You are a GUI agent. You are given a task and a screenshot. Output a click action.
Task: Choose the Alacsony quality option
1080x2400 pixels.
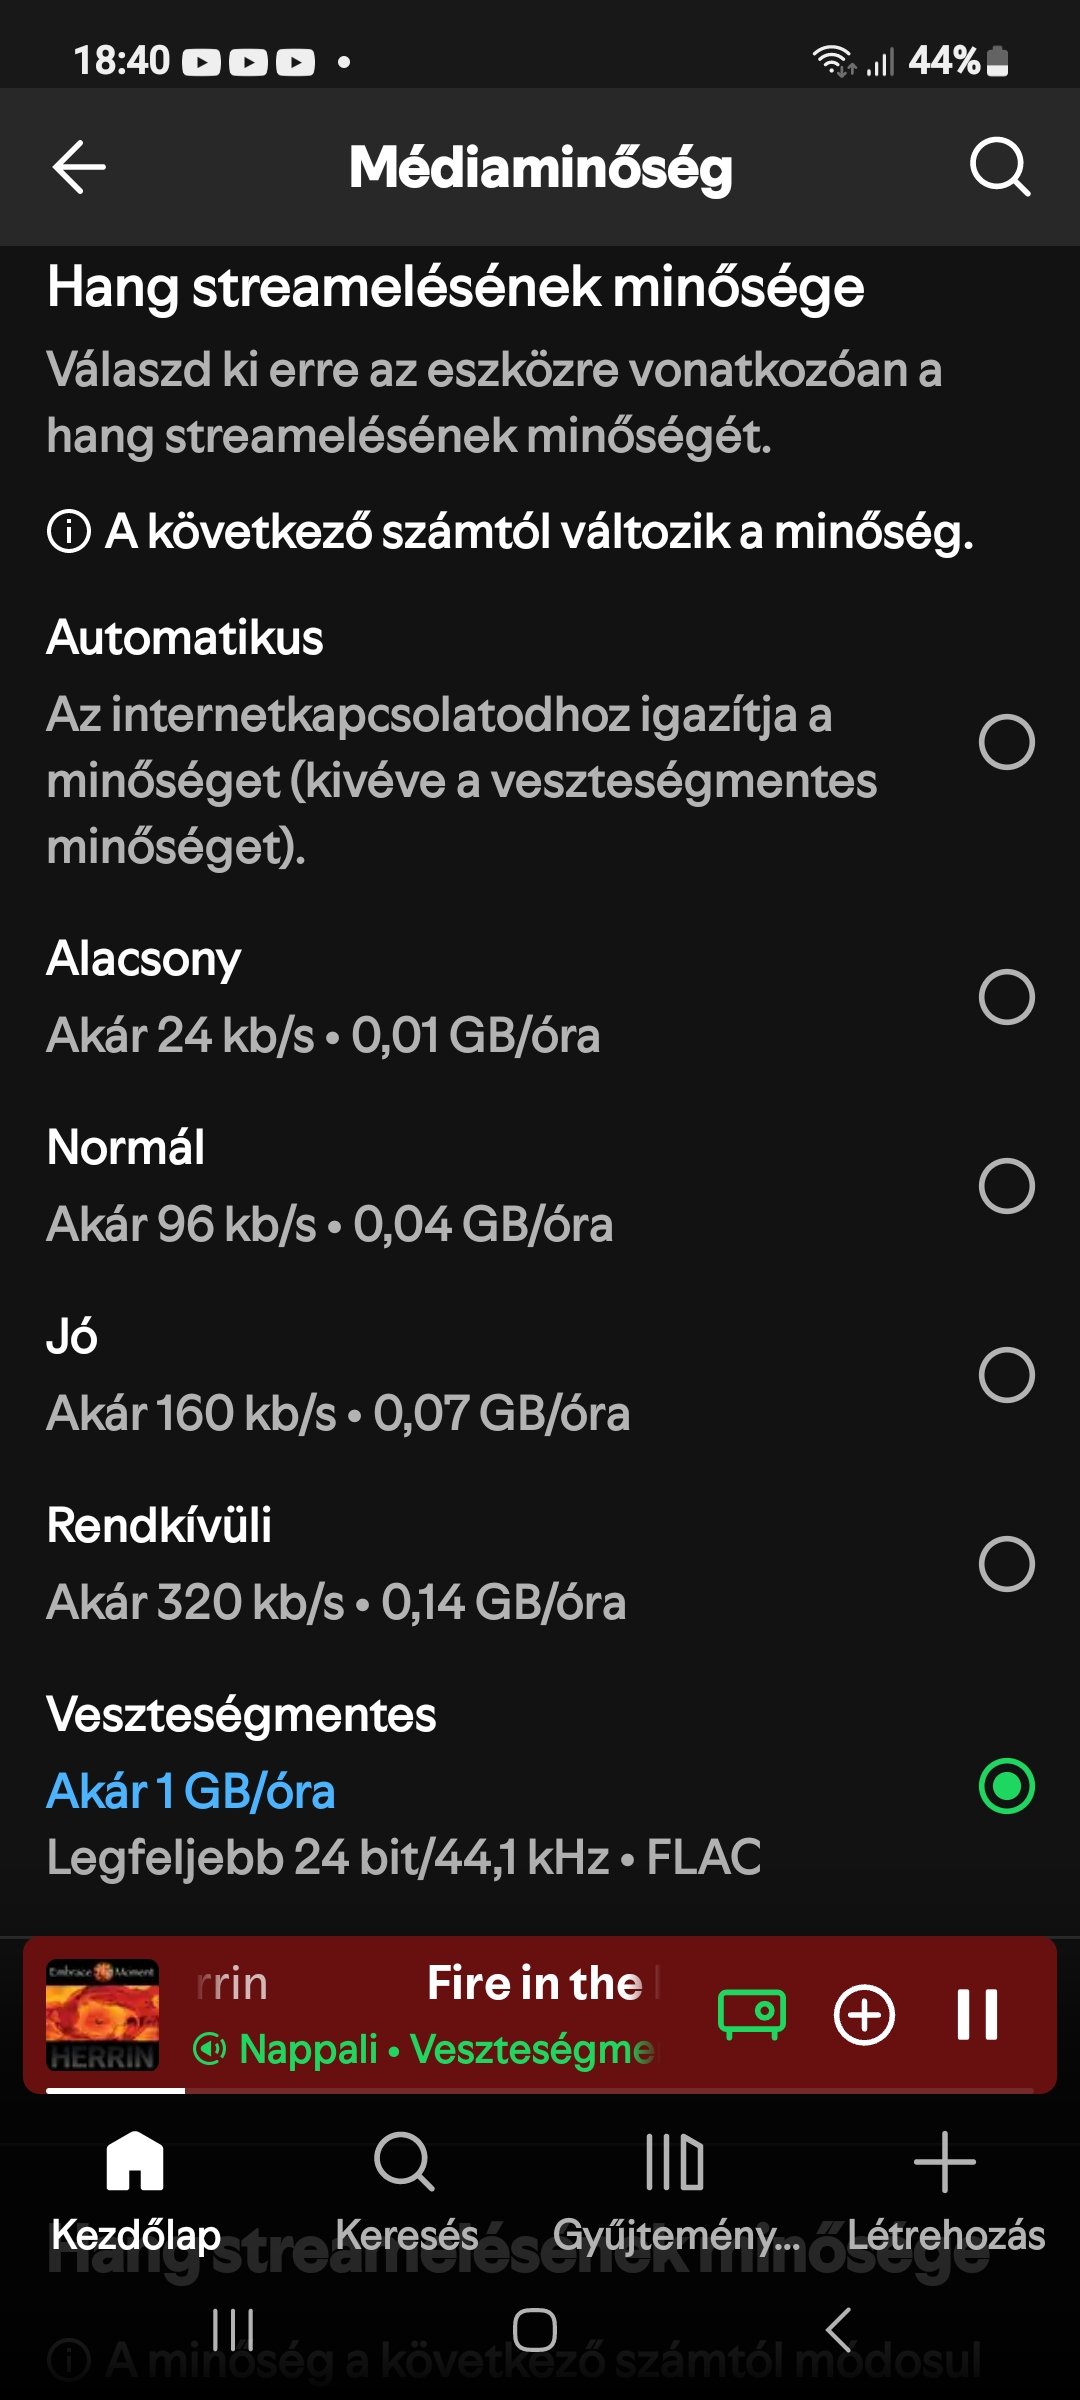pyautogui.click(x=1006, y=996)
